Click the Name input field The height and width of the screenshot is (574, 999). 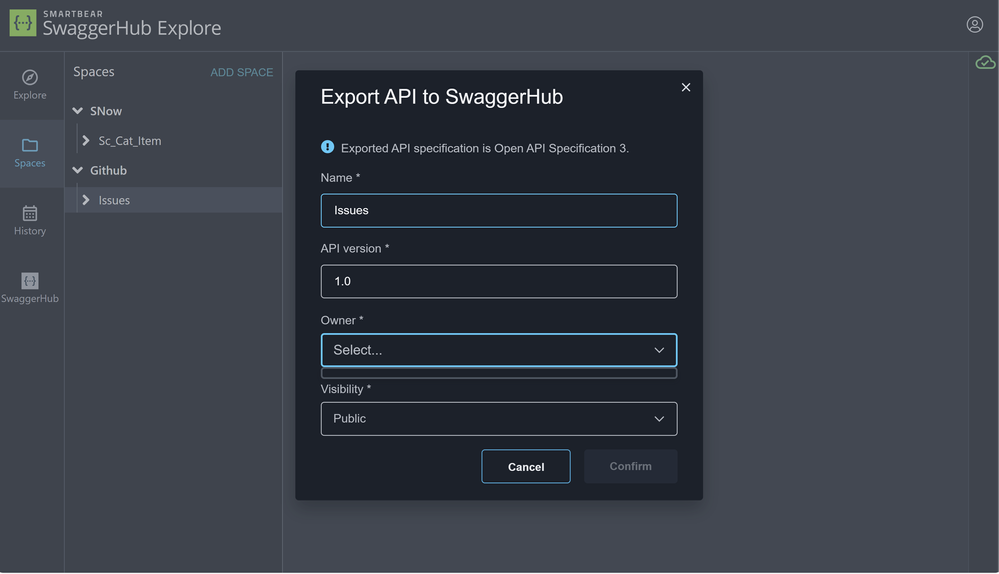pyautogui.click(x=498, y=210)
